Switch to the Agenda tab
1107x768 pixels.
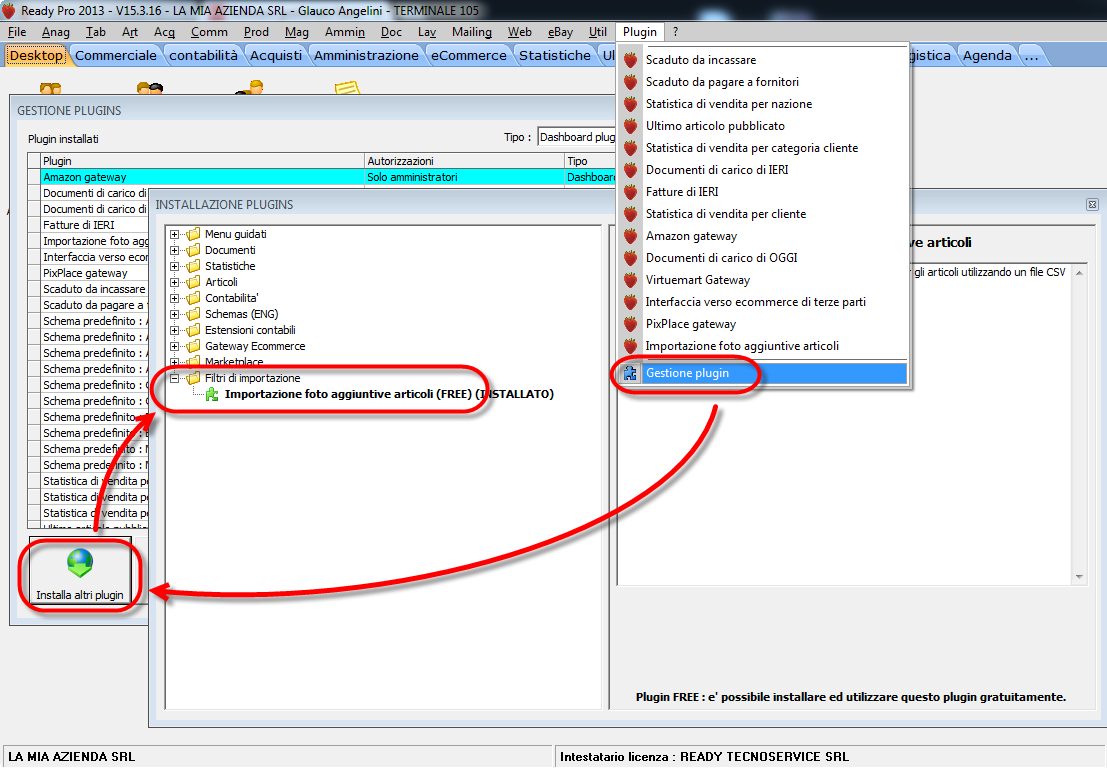click(x=987, y=55)
